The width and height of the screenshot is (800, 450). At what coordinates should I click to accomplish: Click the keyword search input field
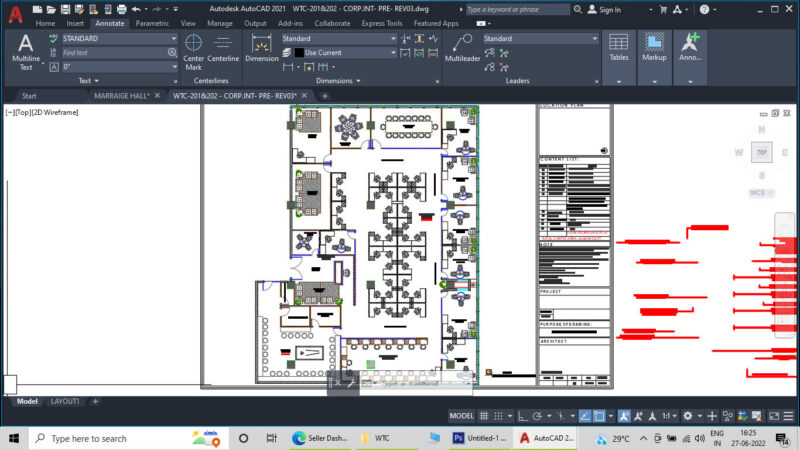pos(518,9)
